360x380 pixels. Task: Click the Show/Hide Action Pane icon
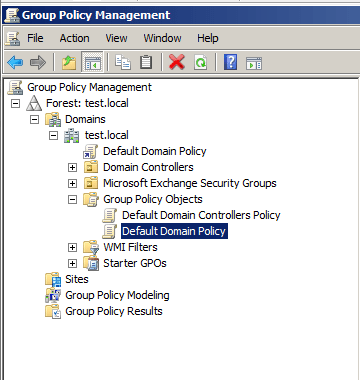pyautogui.click(x=254, y=63)
